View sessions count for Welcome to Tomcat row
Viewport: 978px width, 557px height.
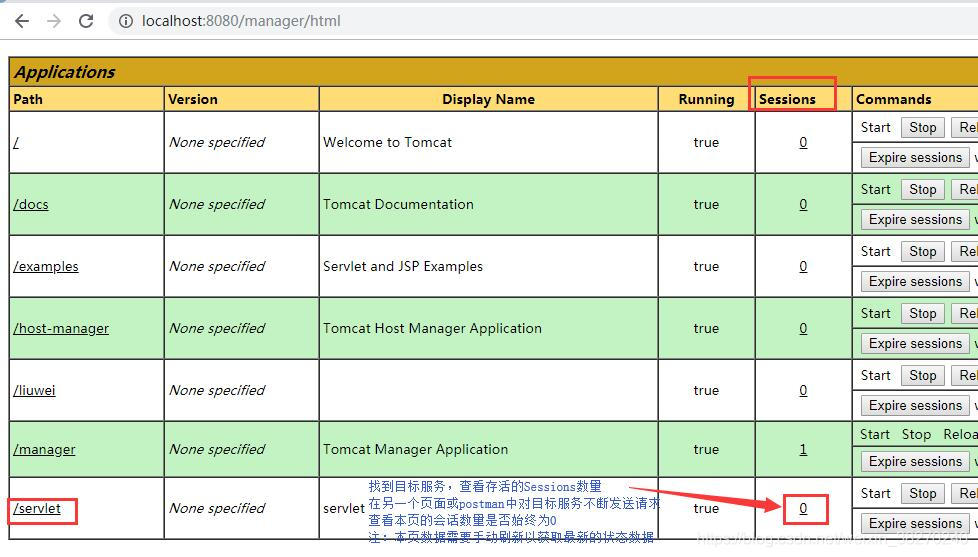pos(803,143)
